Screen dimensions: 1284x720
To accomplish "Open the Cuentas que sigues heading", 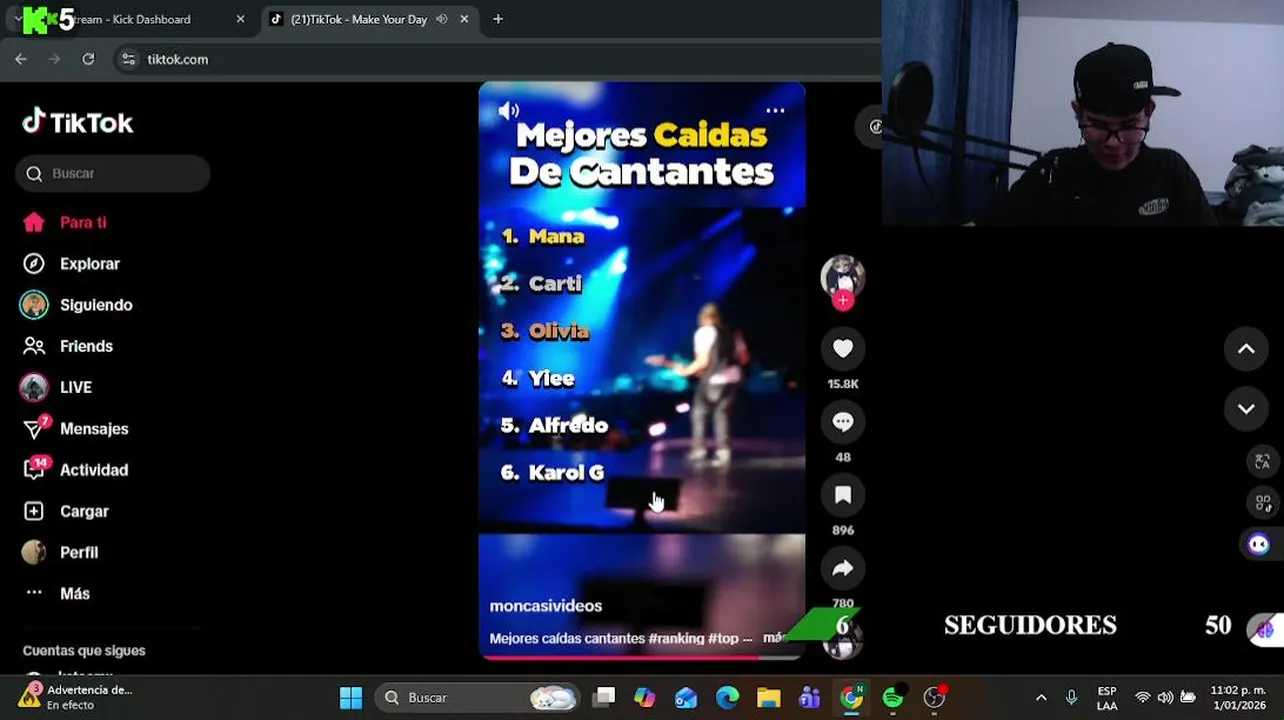I will pos(84,650).
